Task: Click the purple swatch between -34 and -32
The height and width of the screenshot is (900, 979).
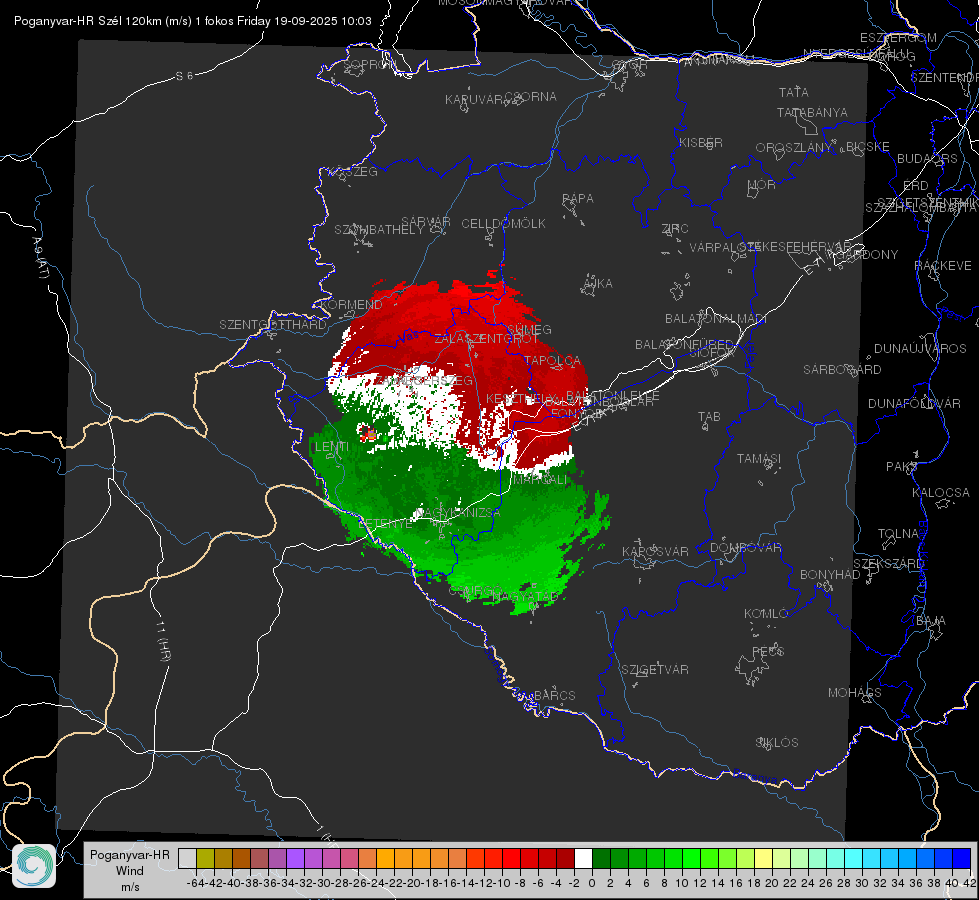Action: [295, 858]
